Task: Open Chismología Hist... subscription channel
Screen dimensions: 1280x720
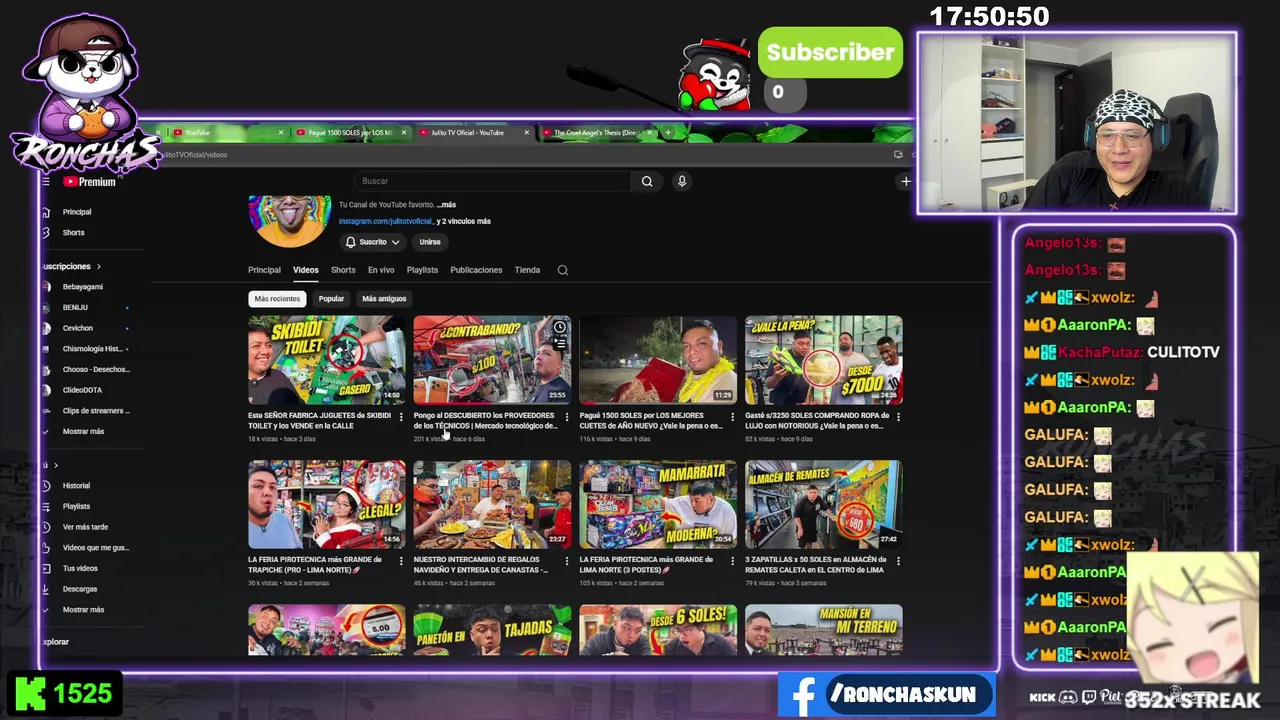Action: pyautogui.click(x=91, y=349)
